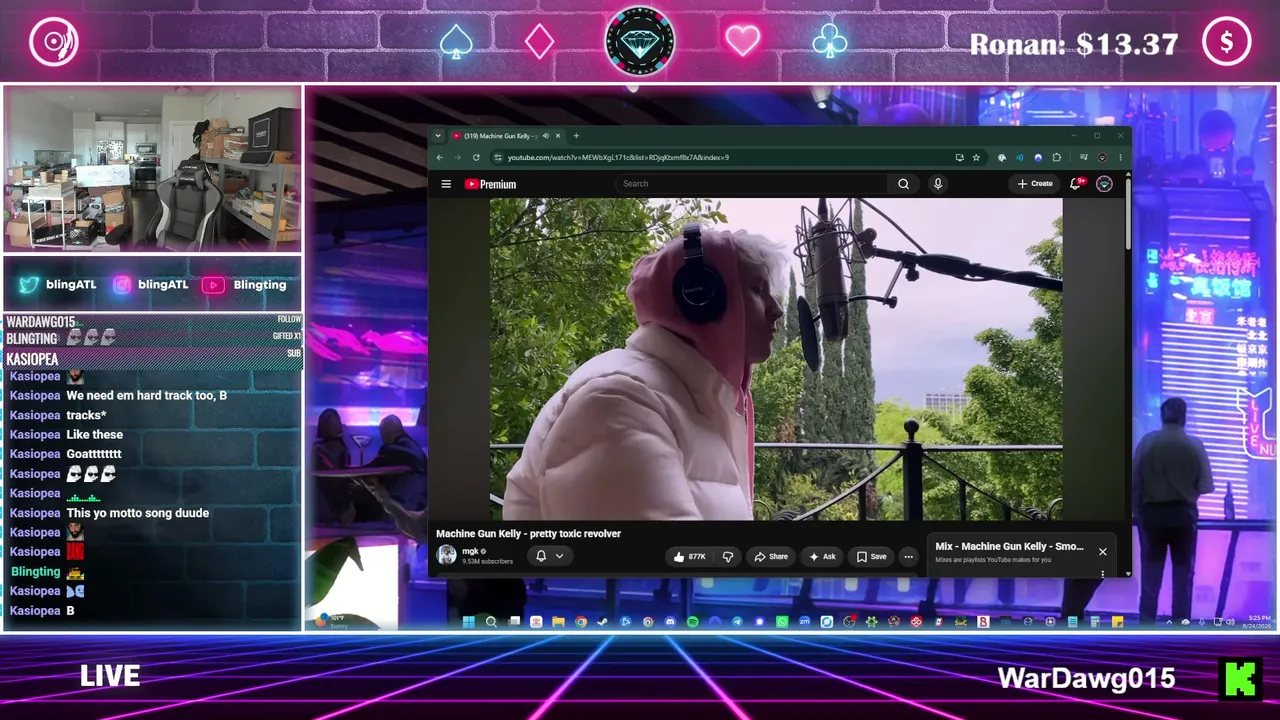Click chat message "This yo motto song duude"
Screen dimensions: 1280x720
click(x=138, y=513)
